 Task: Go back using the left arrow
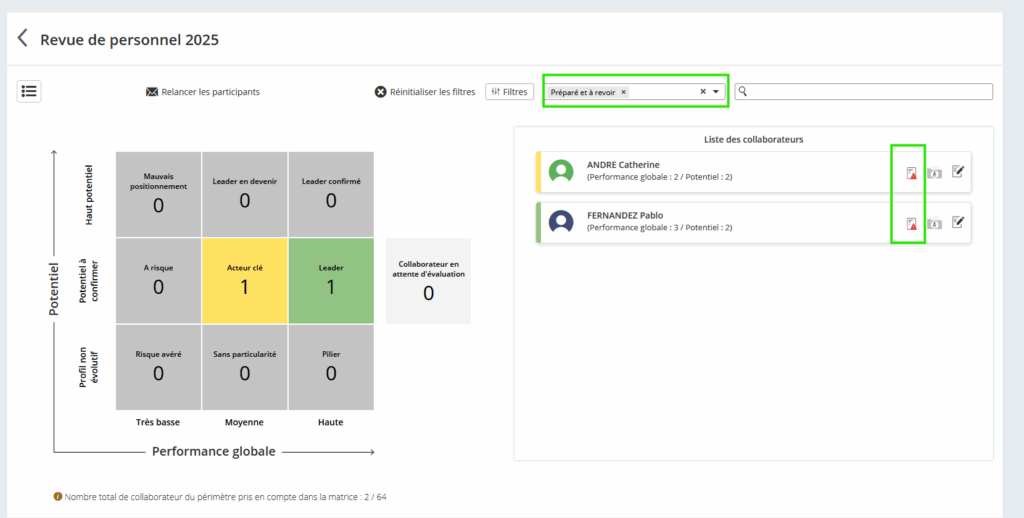click(x=22, y=39)
